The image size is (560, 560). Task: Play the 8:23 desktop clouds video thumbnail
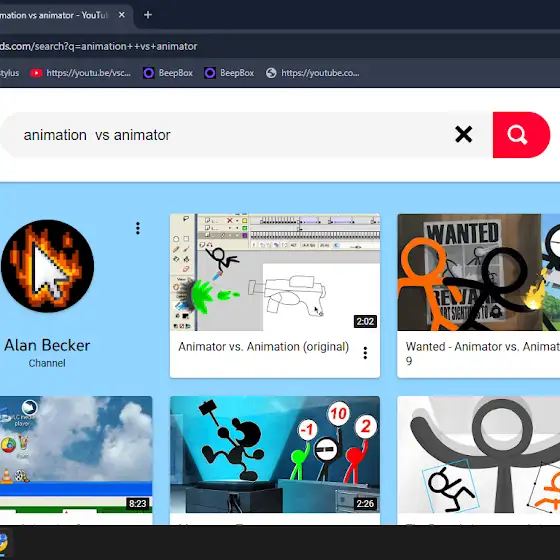[x=76, y=454]
